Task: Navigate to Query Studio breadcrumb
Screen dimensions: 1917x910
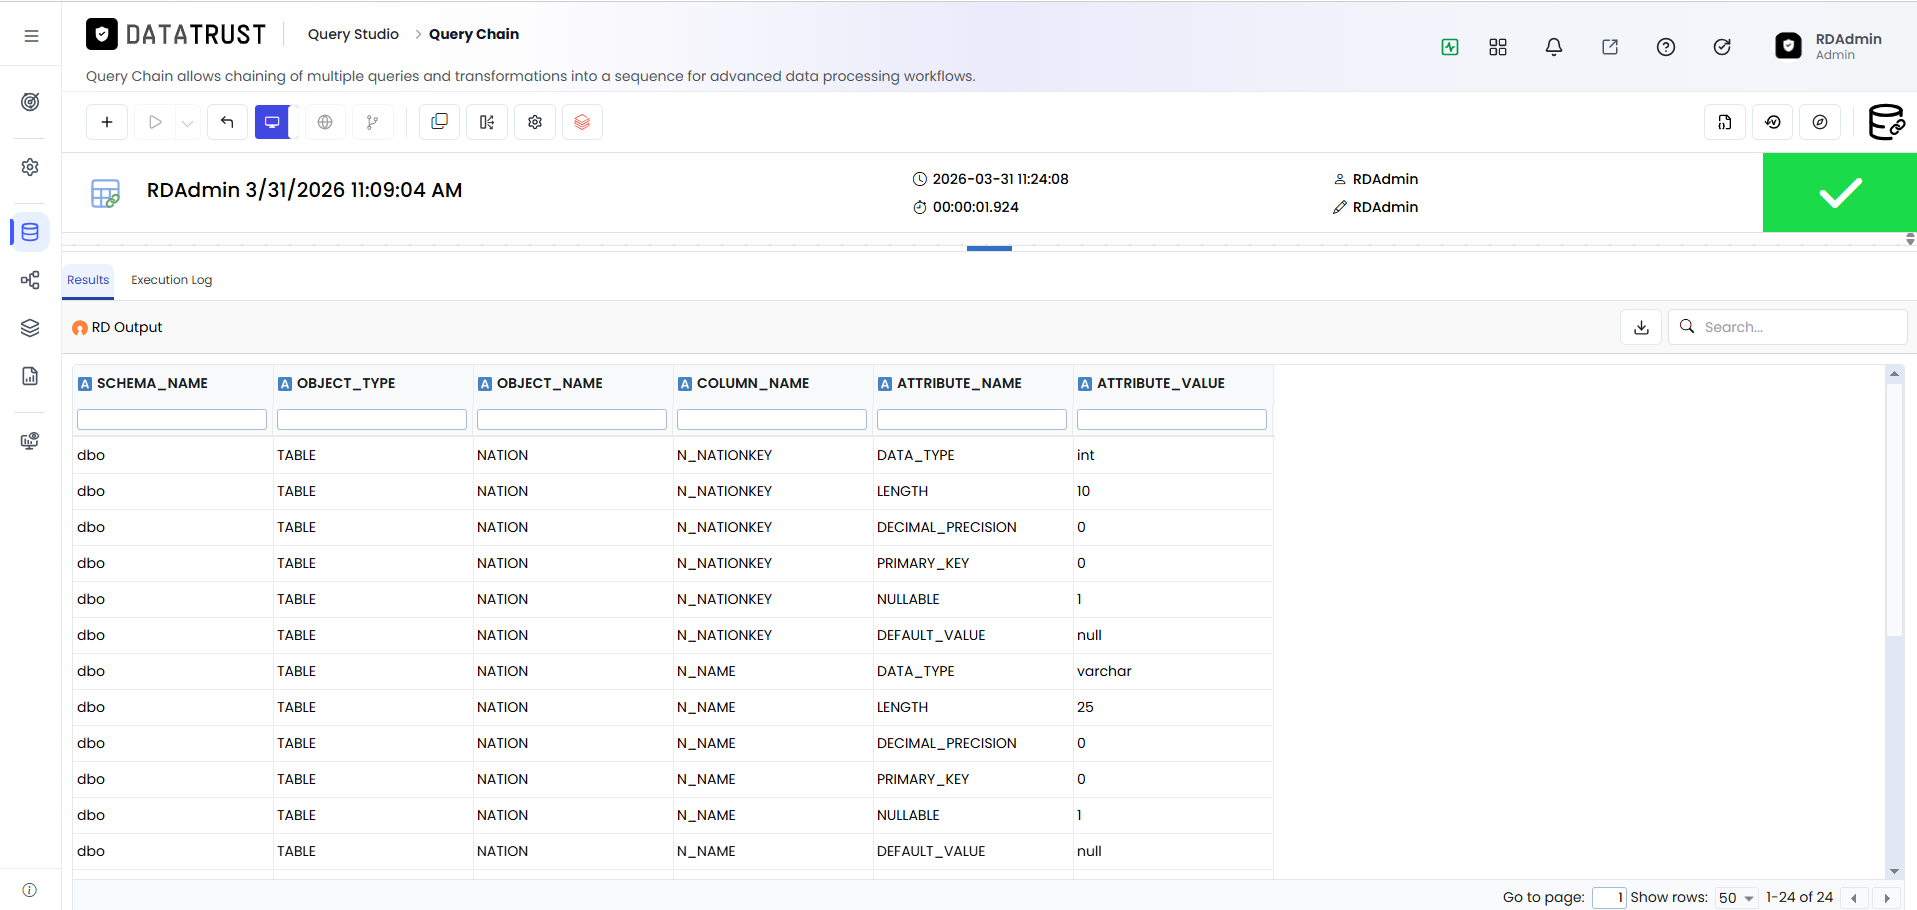Action: [353, 34]
